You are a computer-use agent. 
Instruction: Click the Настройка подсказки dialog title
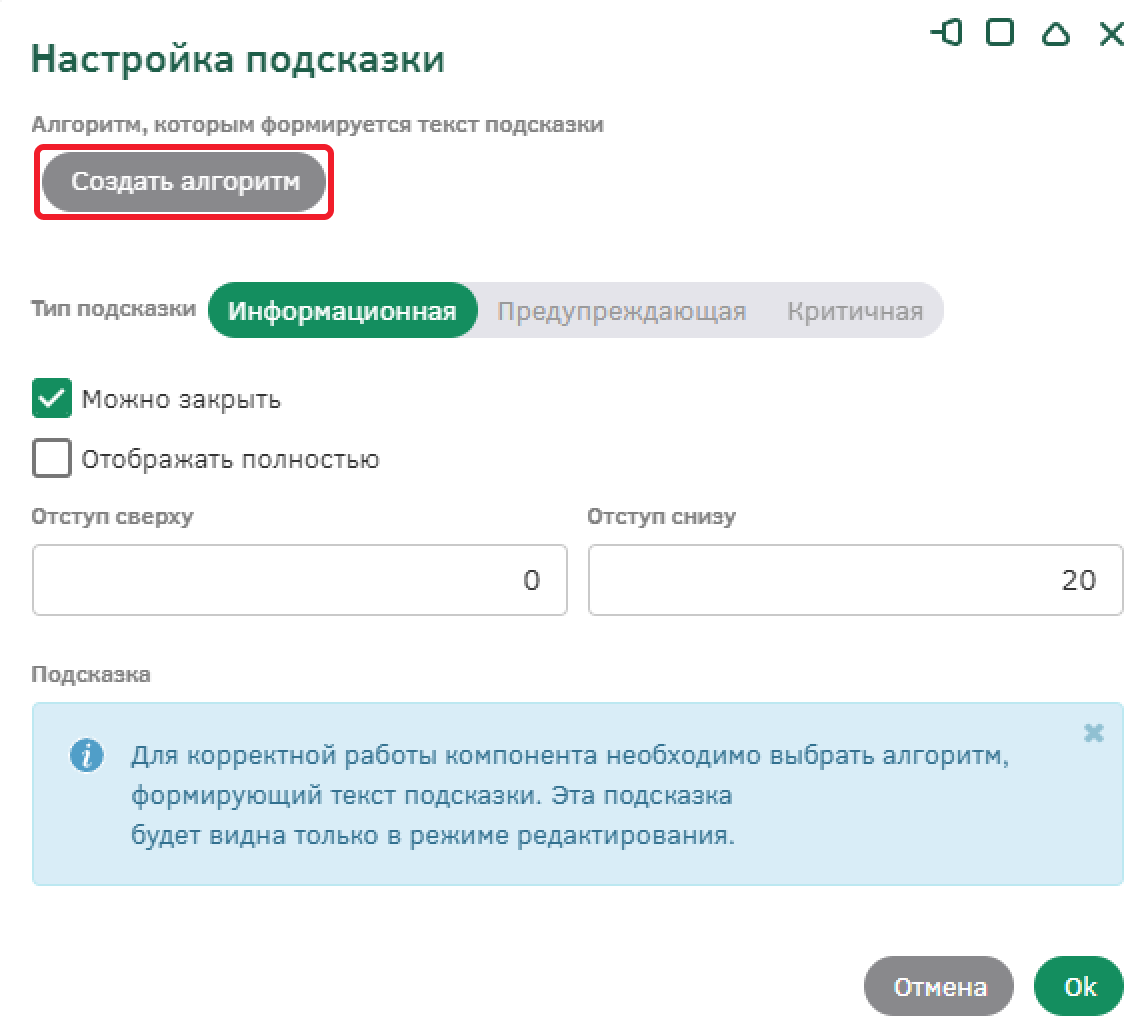click(238, 59)
